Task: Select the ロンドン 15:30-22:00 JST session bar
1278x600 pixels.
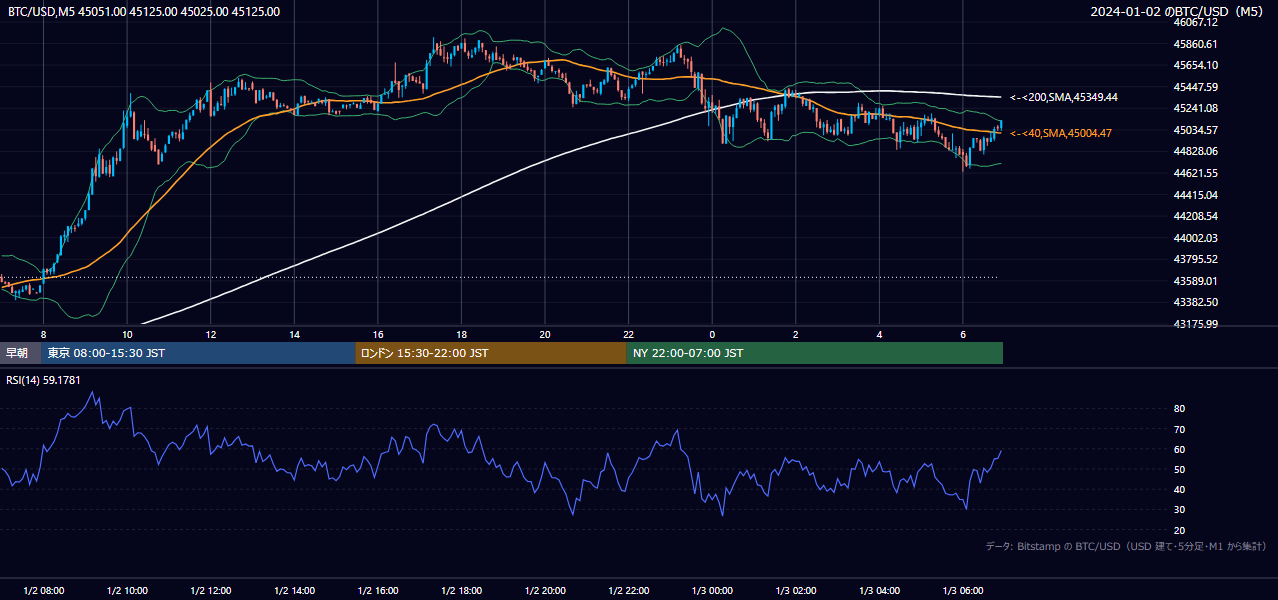Action: pos(491,353)
